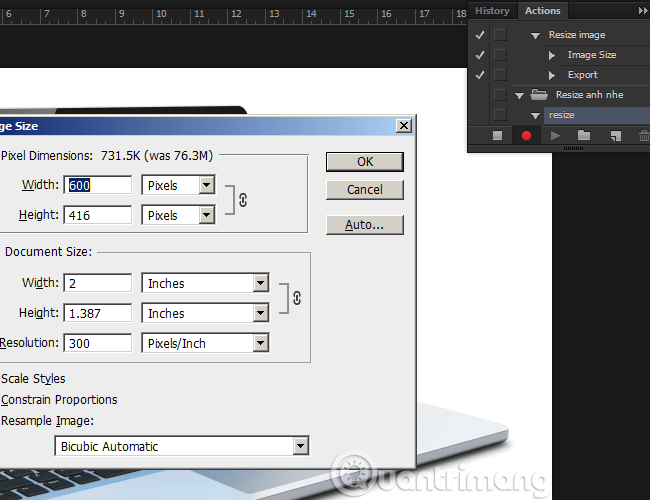Click the pixel Width field 600
Screen dimensions: 650x500
click(x=98, y=185)
